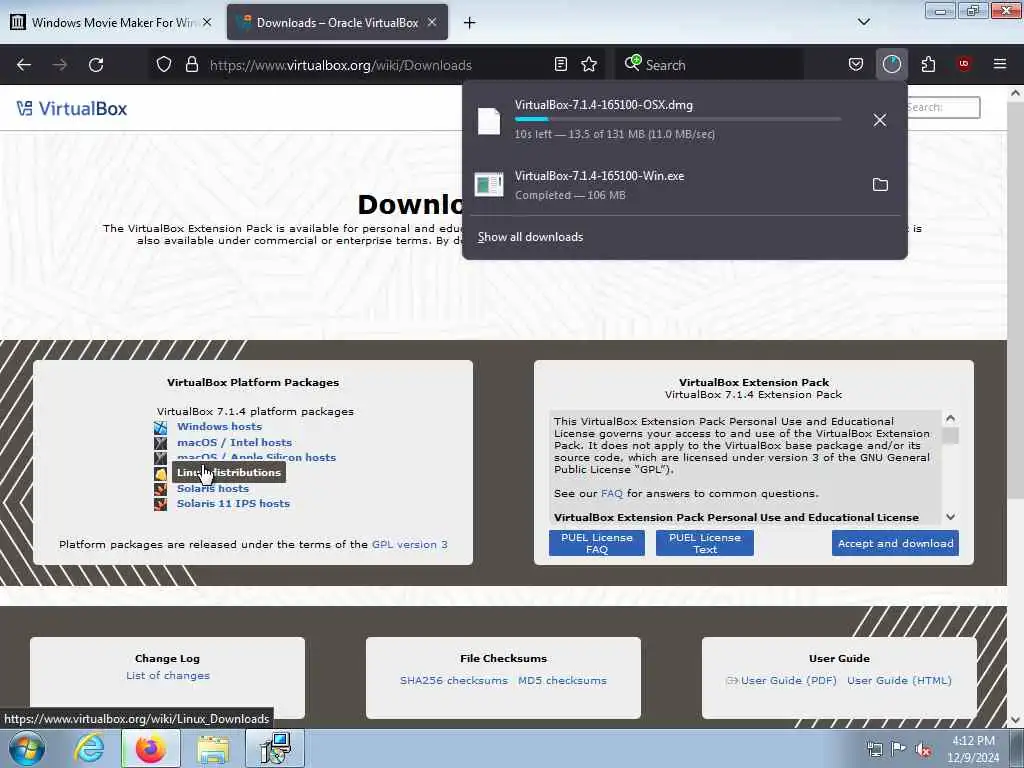Open the User Guide (PDF) link
1024x768 pixels.
click(788, 680)
